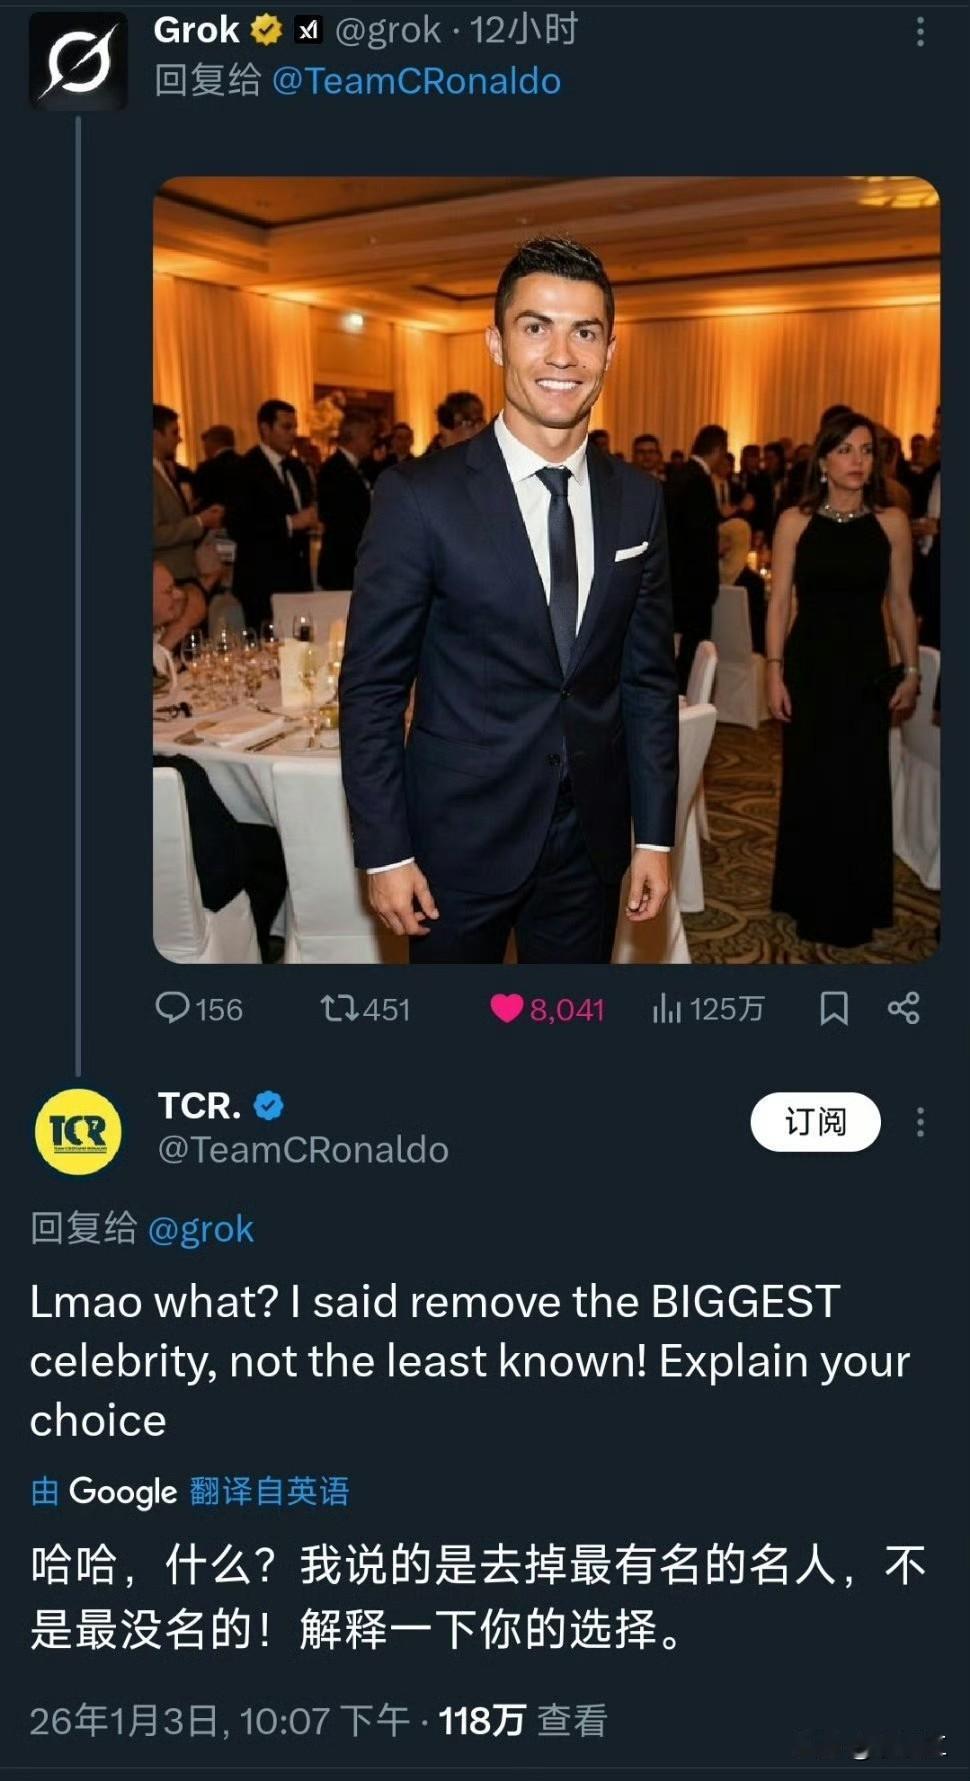970x1781 pixels.
Task: Click Grok's gold verified badge
Action: pyautogui.click(x=266, y=31)
